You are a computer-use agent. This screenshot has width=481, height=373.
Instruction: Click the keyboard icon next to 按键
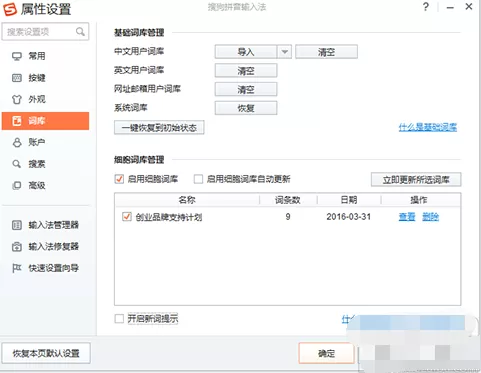point(17,78)
